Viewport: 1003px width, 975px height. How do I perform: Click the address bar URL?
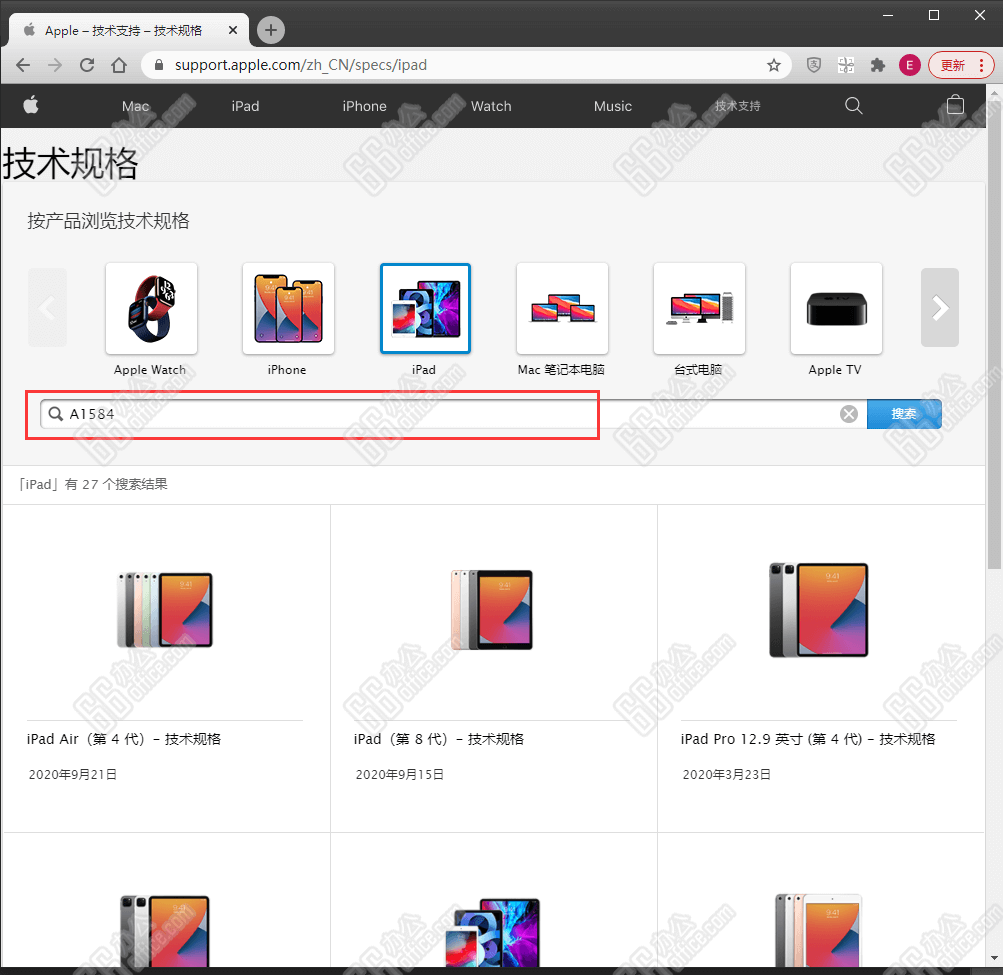(301, 65)
